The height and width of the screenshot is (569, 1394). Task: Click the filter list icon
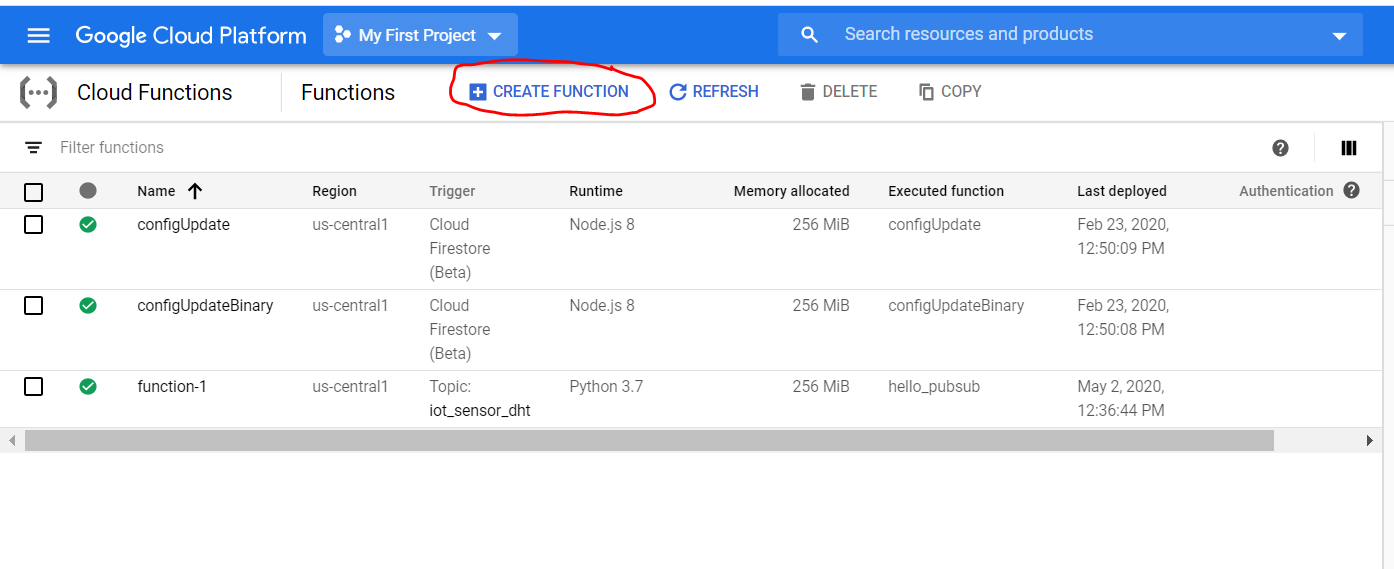click(x=33, y=147)
